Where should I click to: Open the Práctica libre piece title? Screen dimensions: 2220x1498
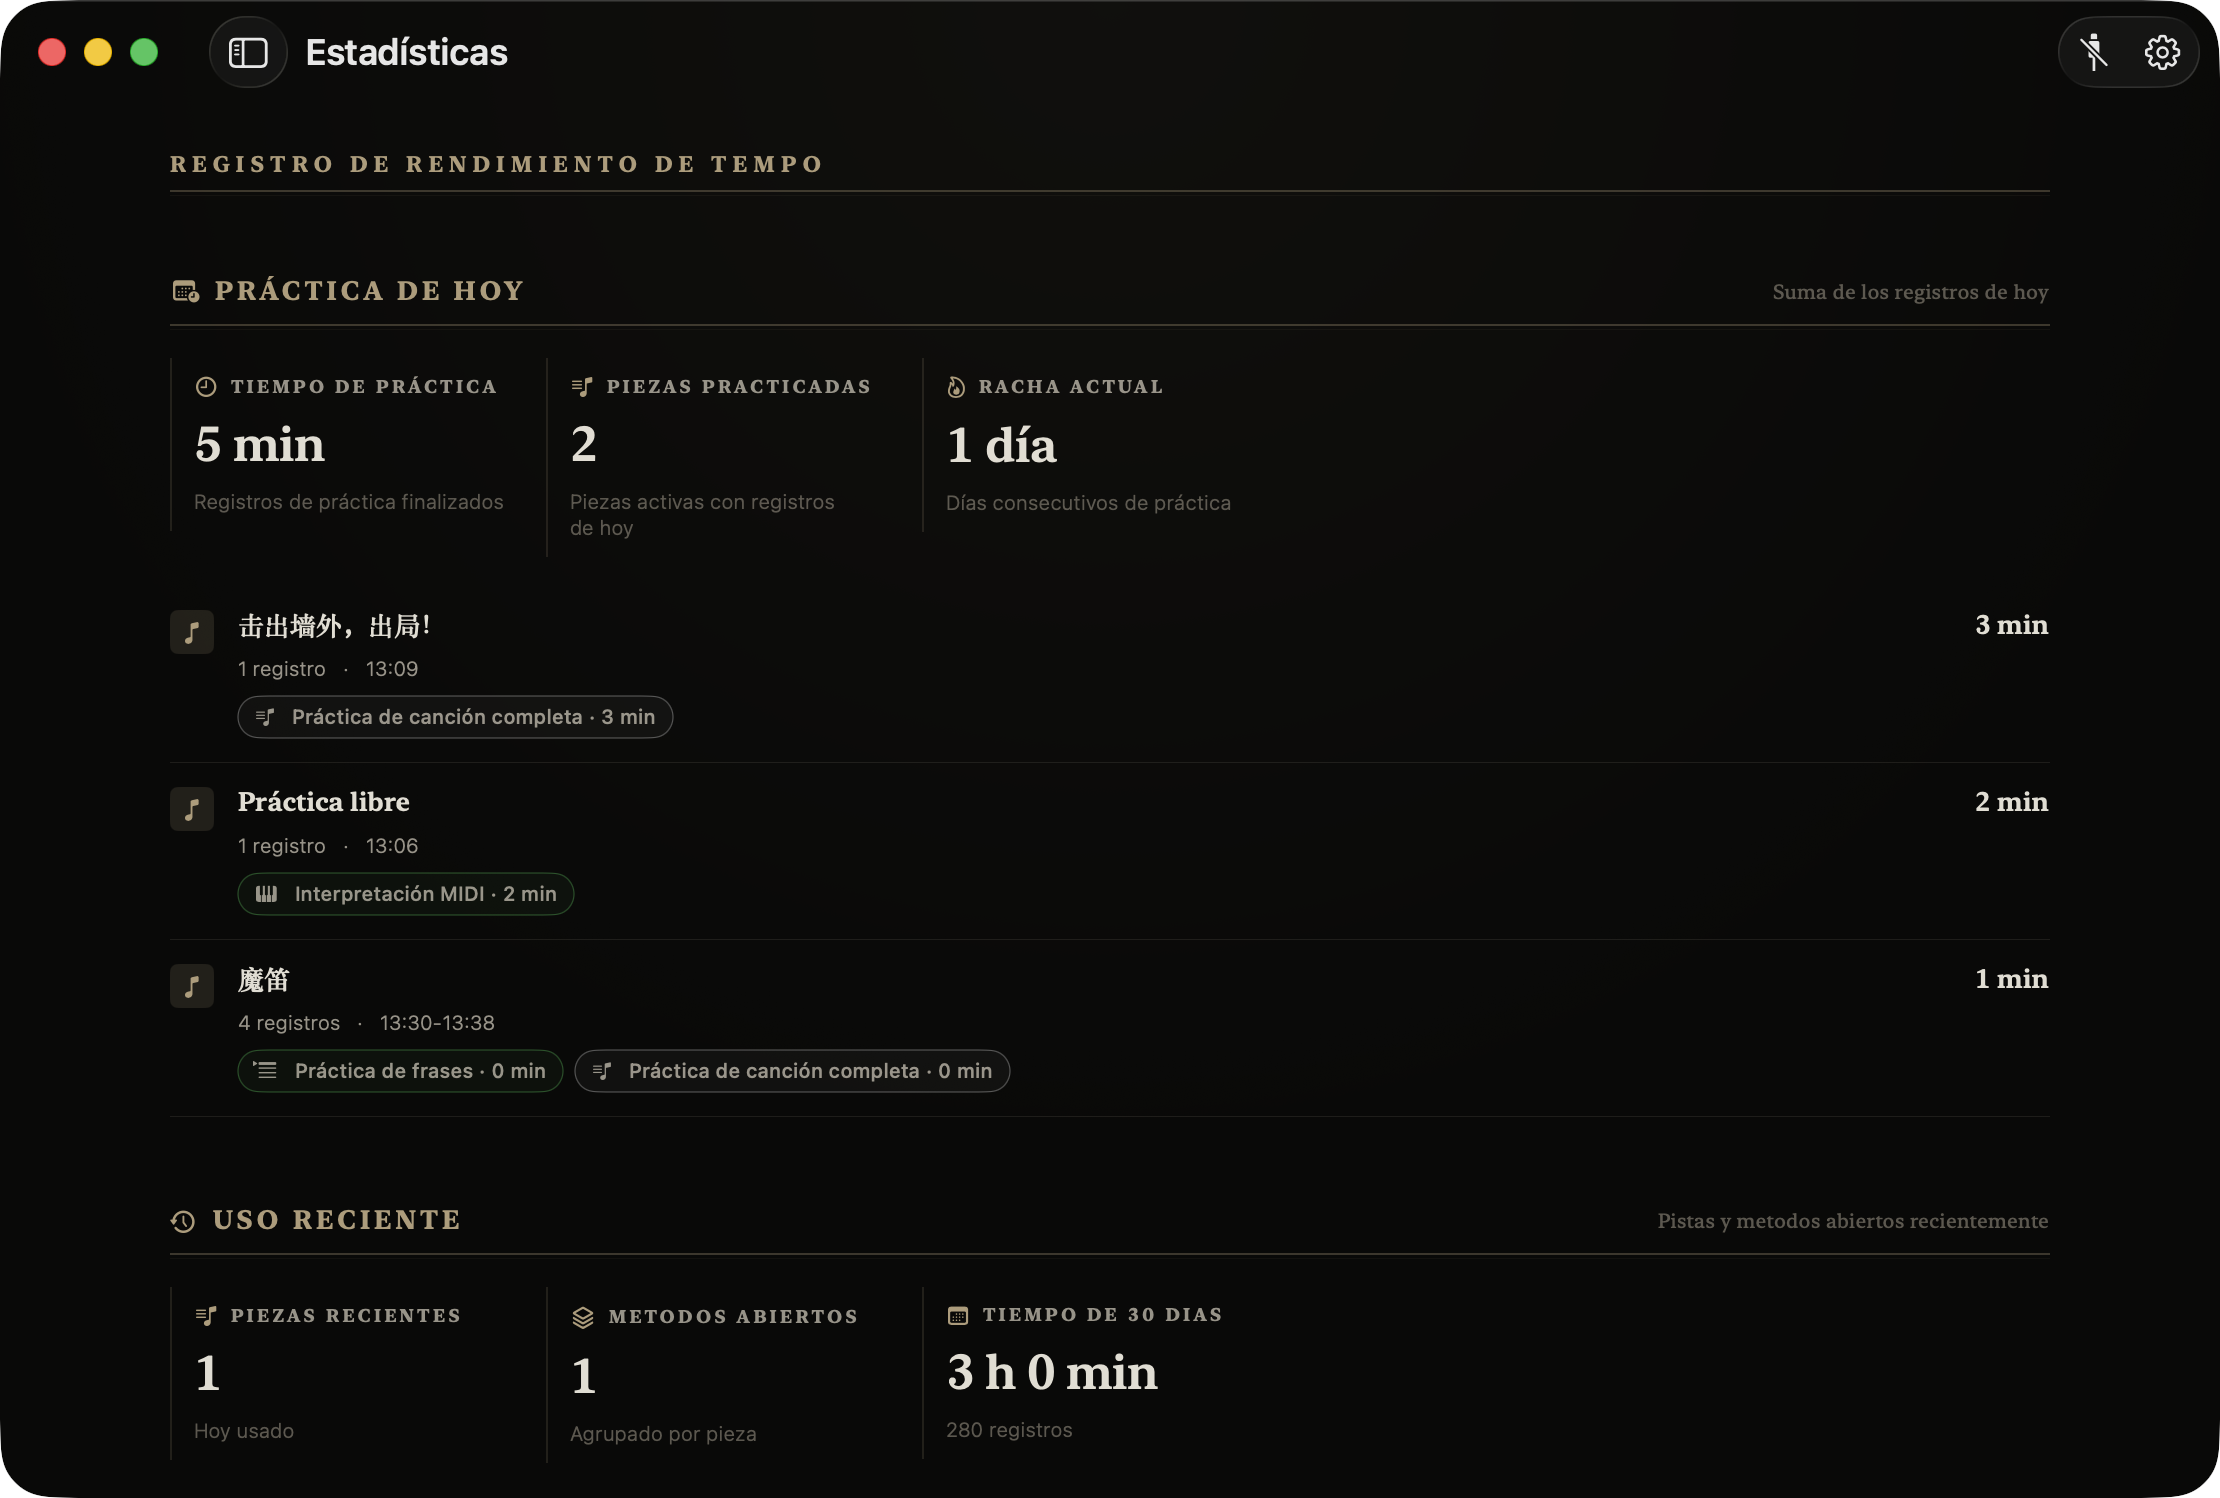(323, 802)
